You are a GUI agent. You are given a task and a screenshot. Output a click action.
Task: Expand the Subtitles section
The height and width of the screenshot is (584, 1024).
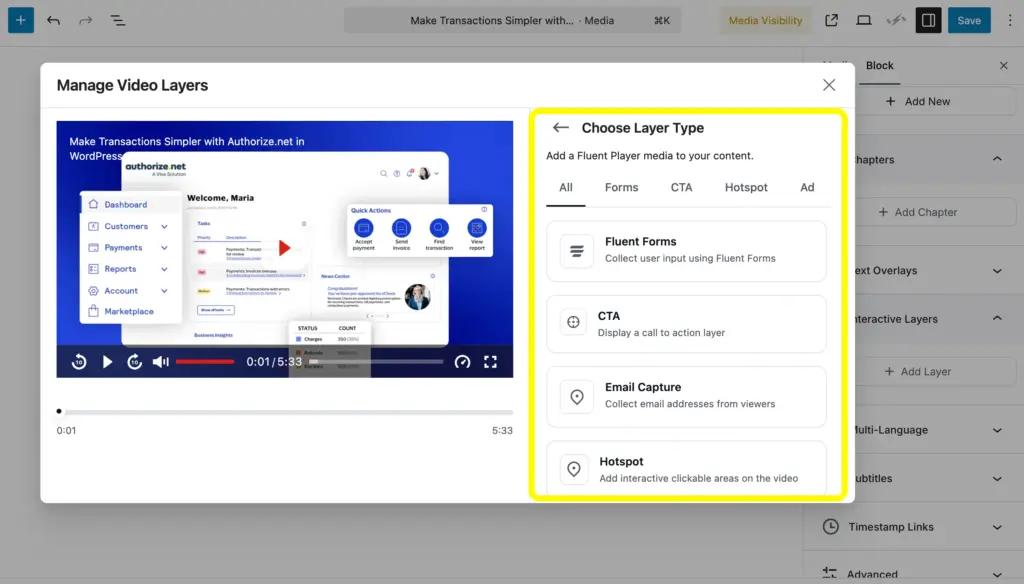pos(996,478)
